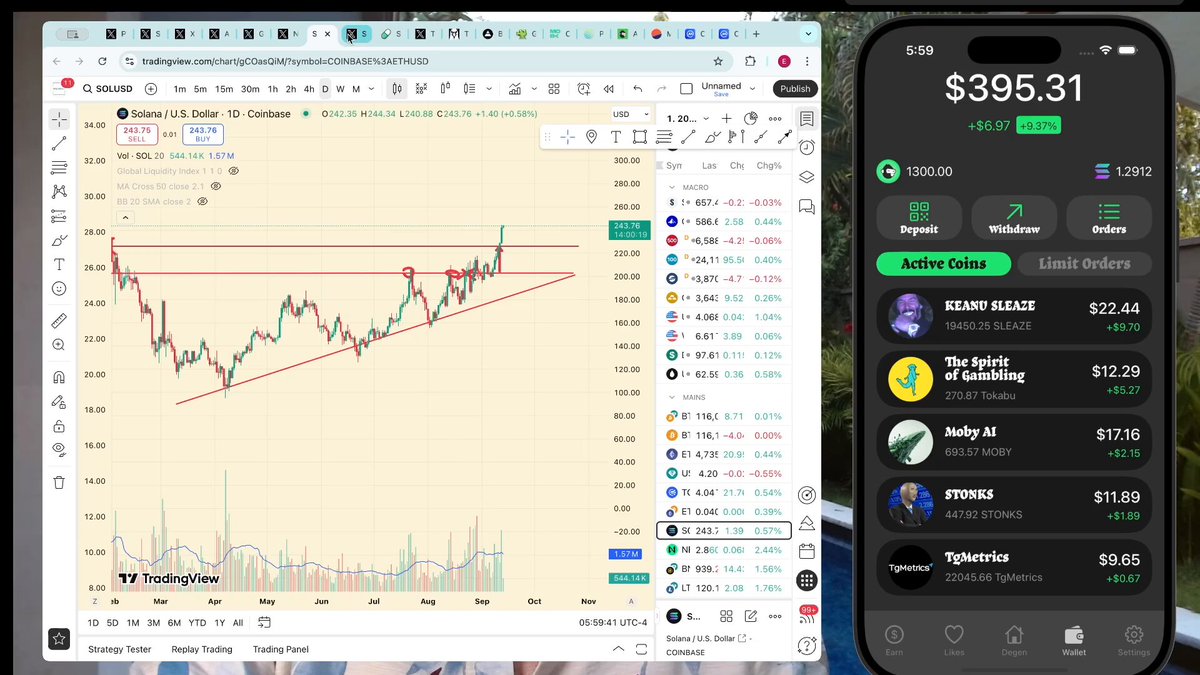
Task: Tap Withdraw button in phone wallet
Action: tap(1014, 217)
